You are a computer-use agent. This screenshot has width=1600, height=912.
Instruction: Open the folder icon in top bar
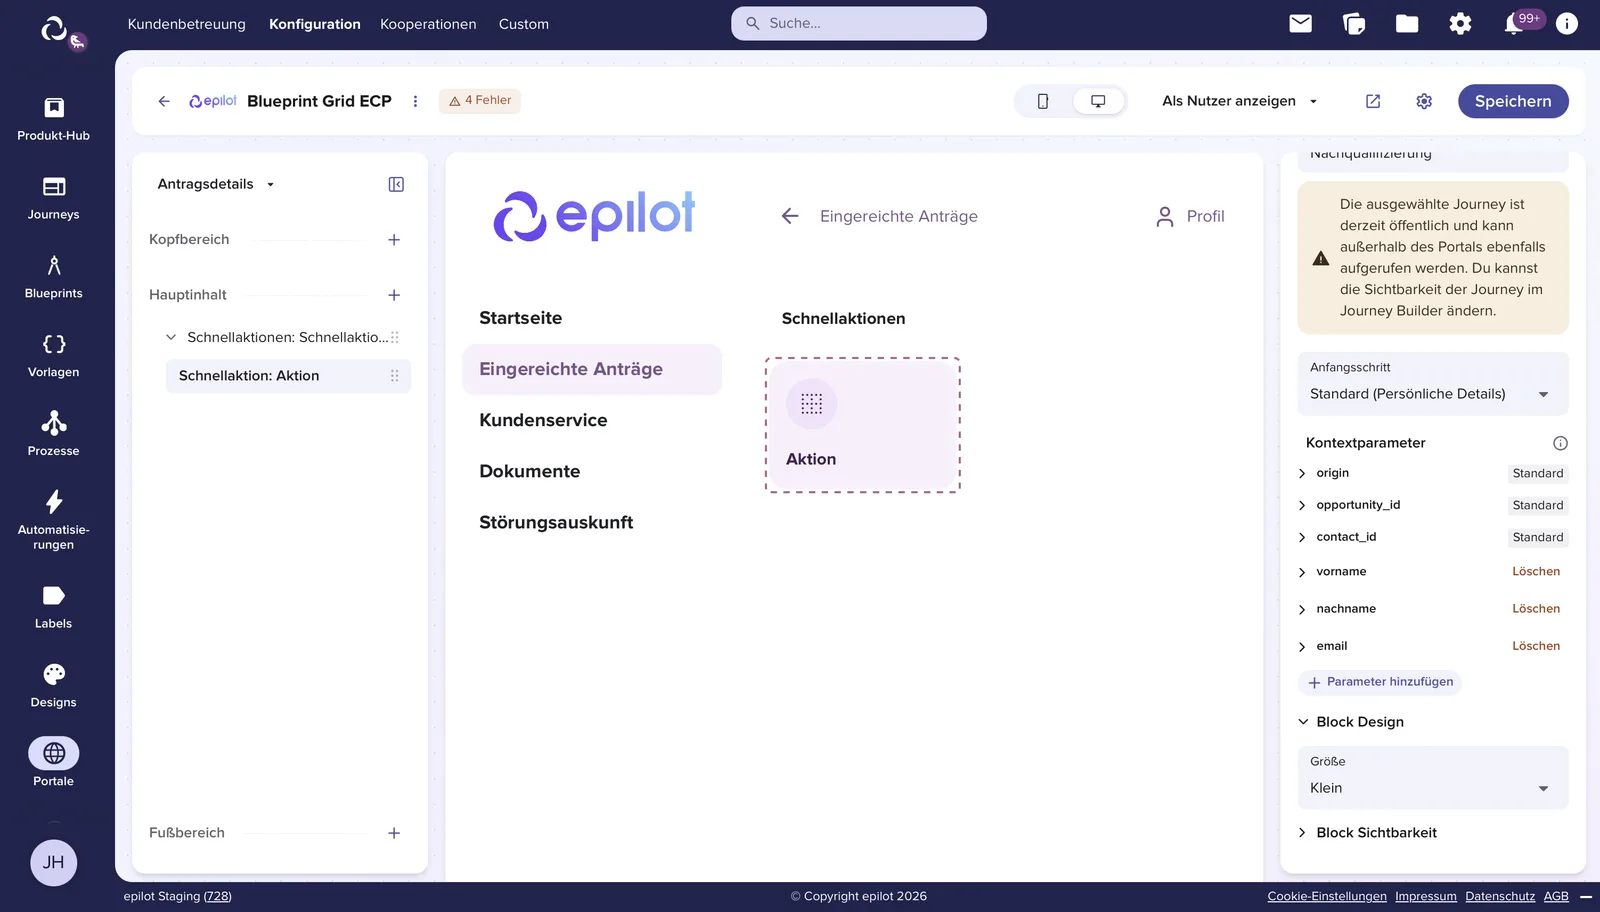pos(1407,23)
